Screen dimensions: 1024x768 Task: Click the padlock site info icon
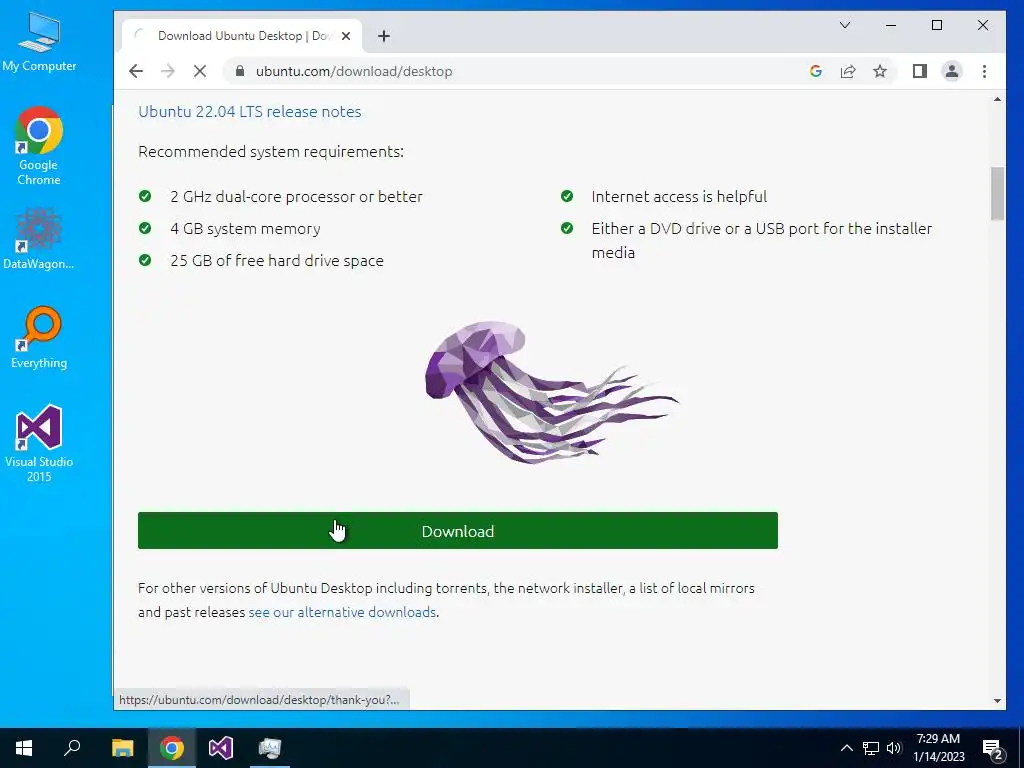pos(240,71)
